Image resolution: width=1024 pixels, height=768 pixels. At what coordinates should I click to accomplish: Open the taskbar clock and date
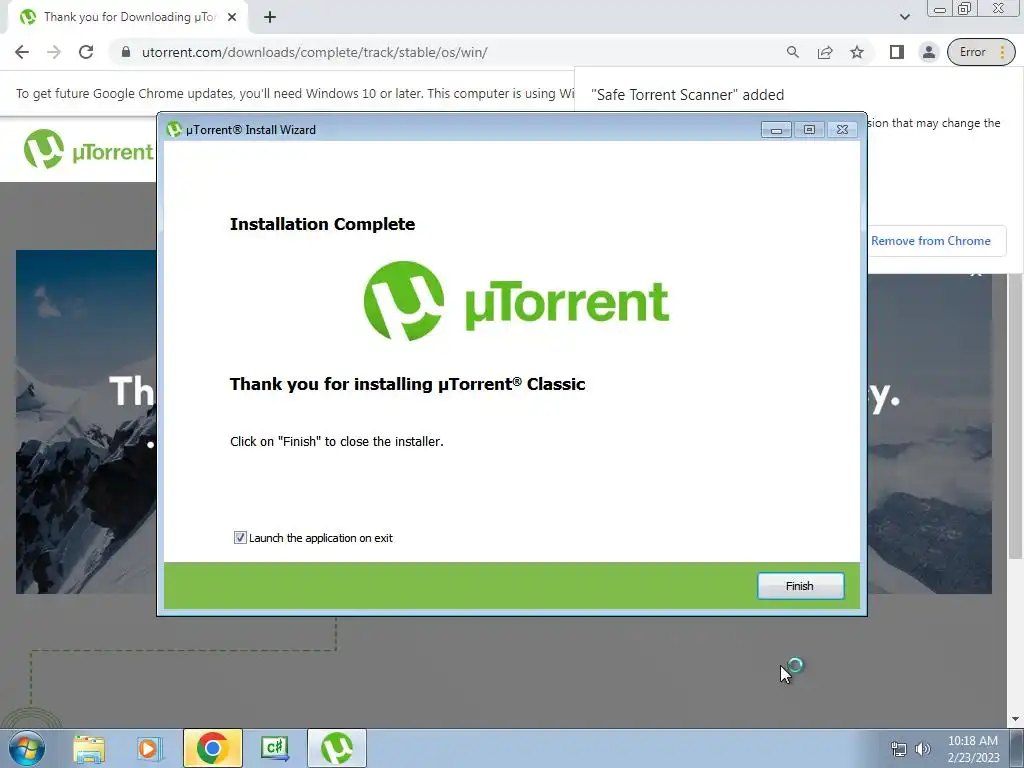tap(973, 749)
